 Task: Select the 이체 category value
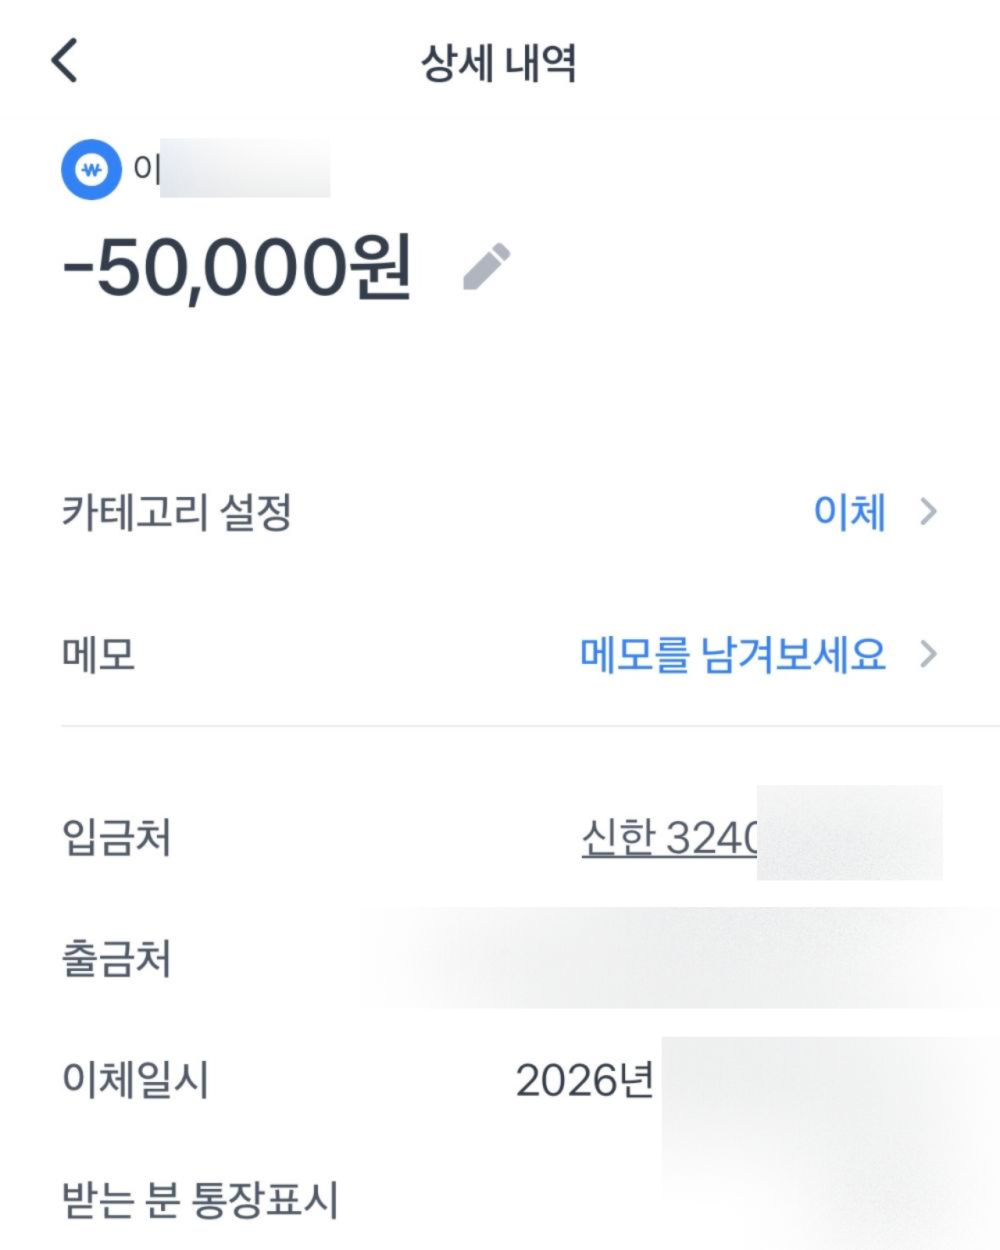pyautogui.click(x=849, y=513)
